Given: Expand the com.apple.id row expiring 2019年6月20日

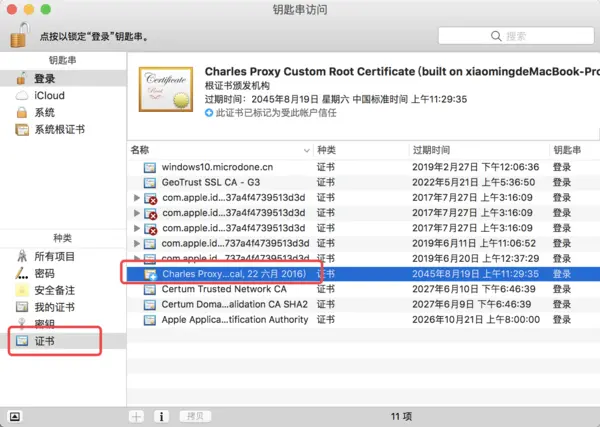Looking at the screenshot, I should click(x=137, y=258).
